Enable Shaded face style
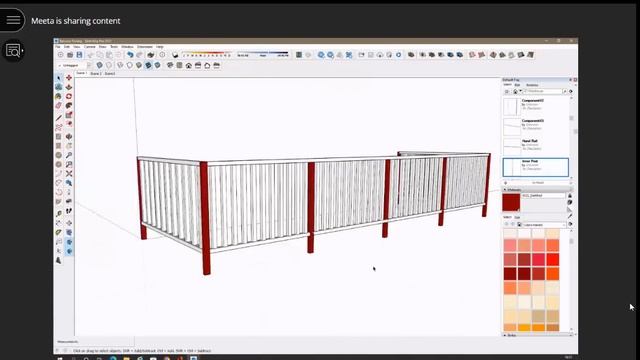Viewport: 640px width, 360px height. (x=139, y=65)
